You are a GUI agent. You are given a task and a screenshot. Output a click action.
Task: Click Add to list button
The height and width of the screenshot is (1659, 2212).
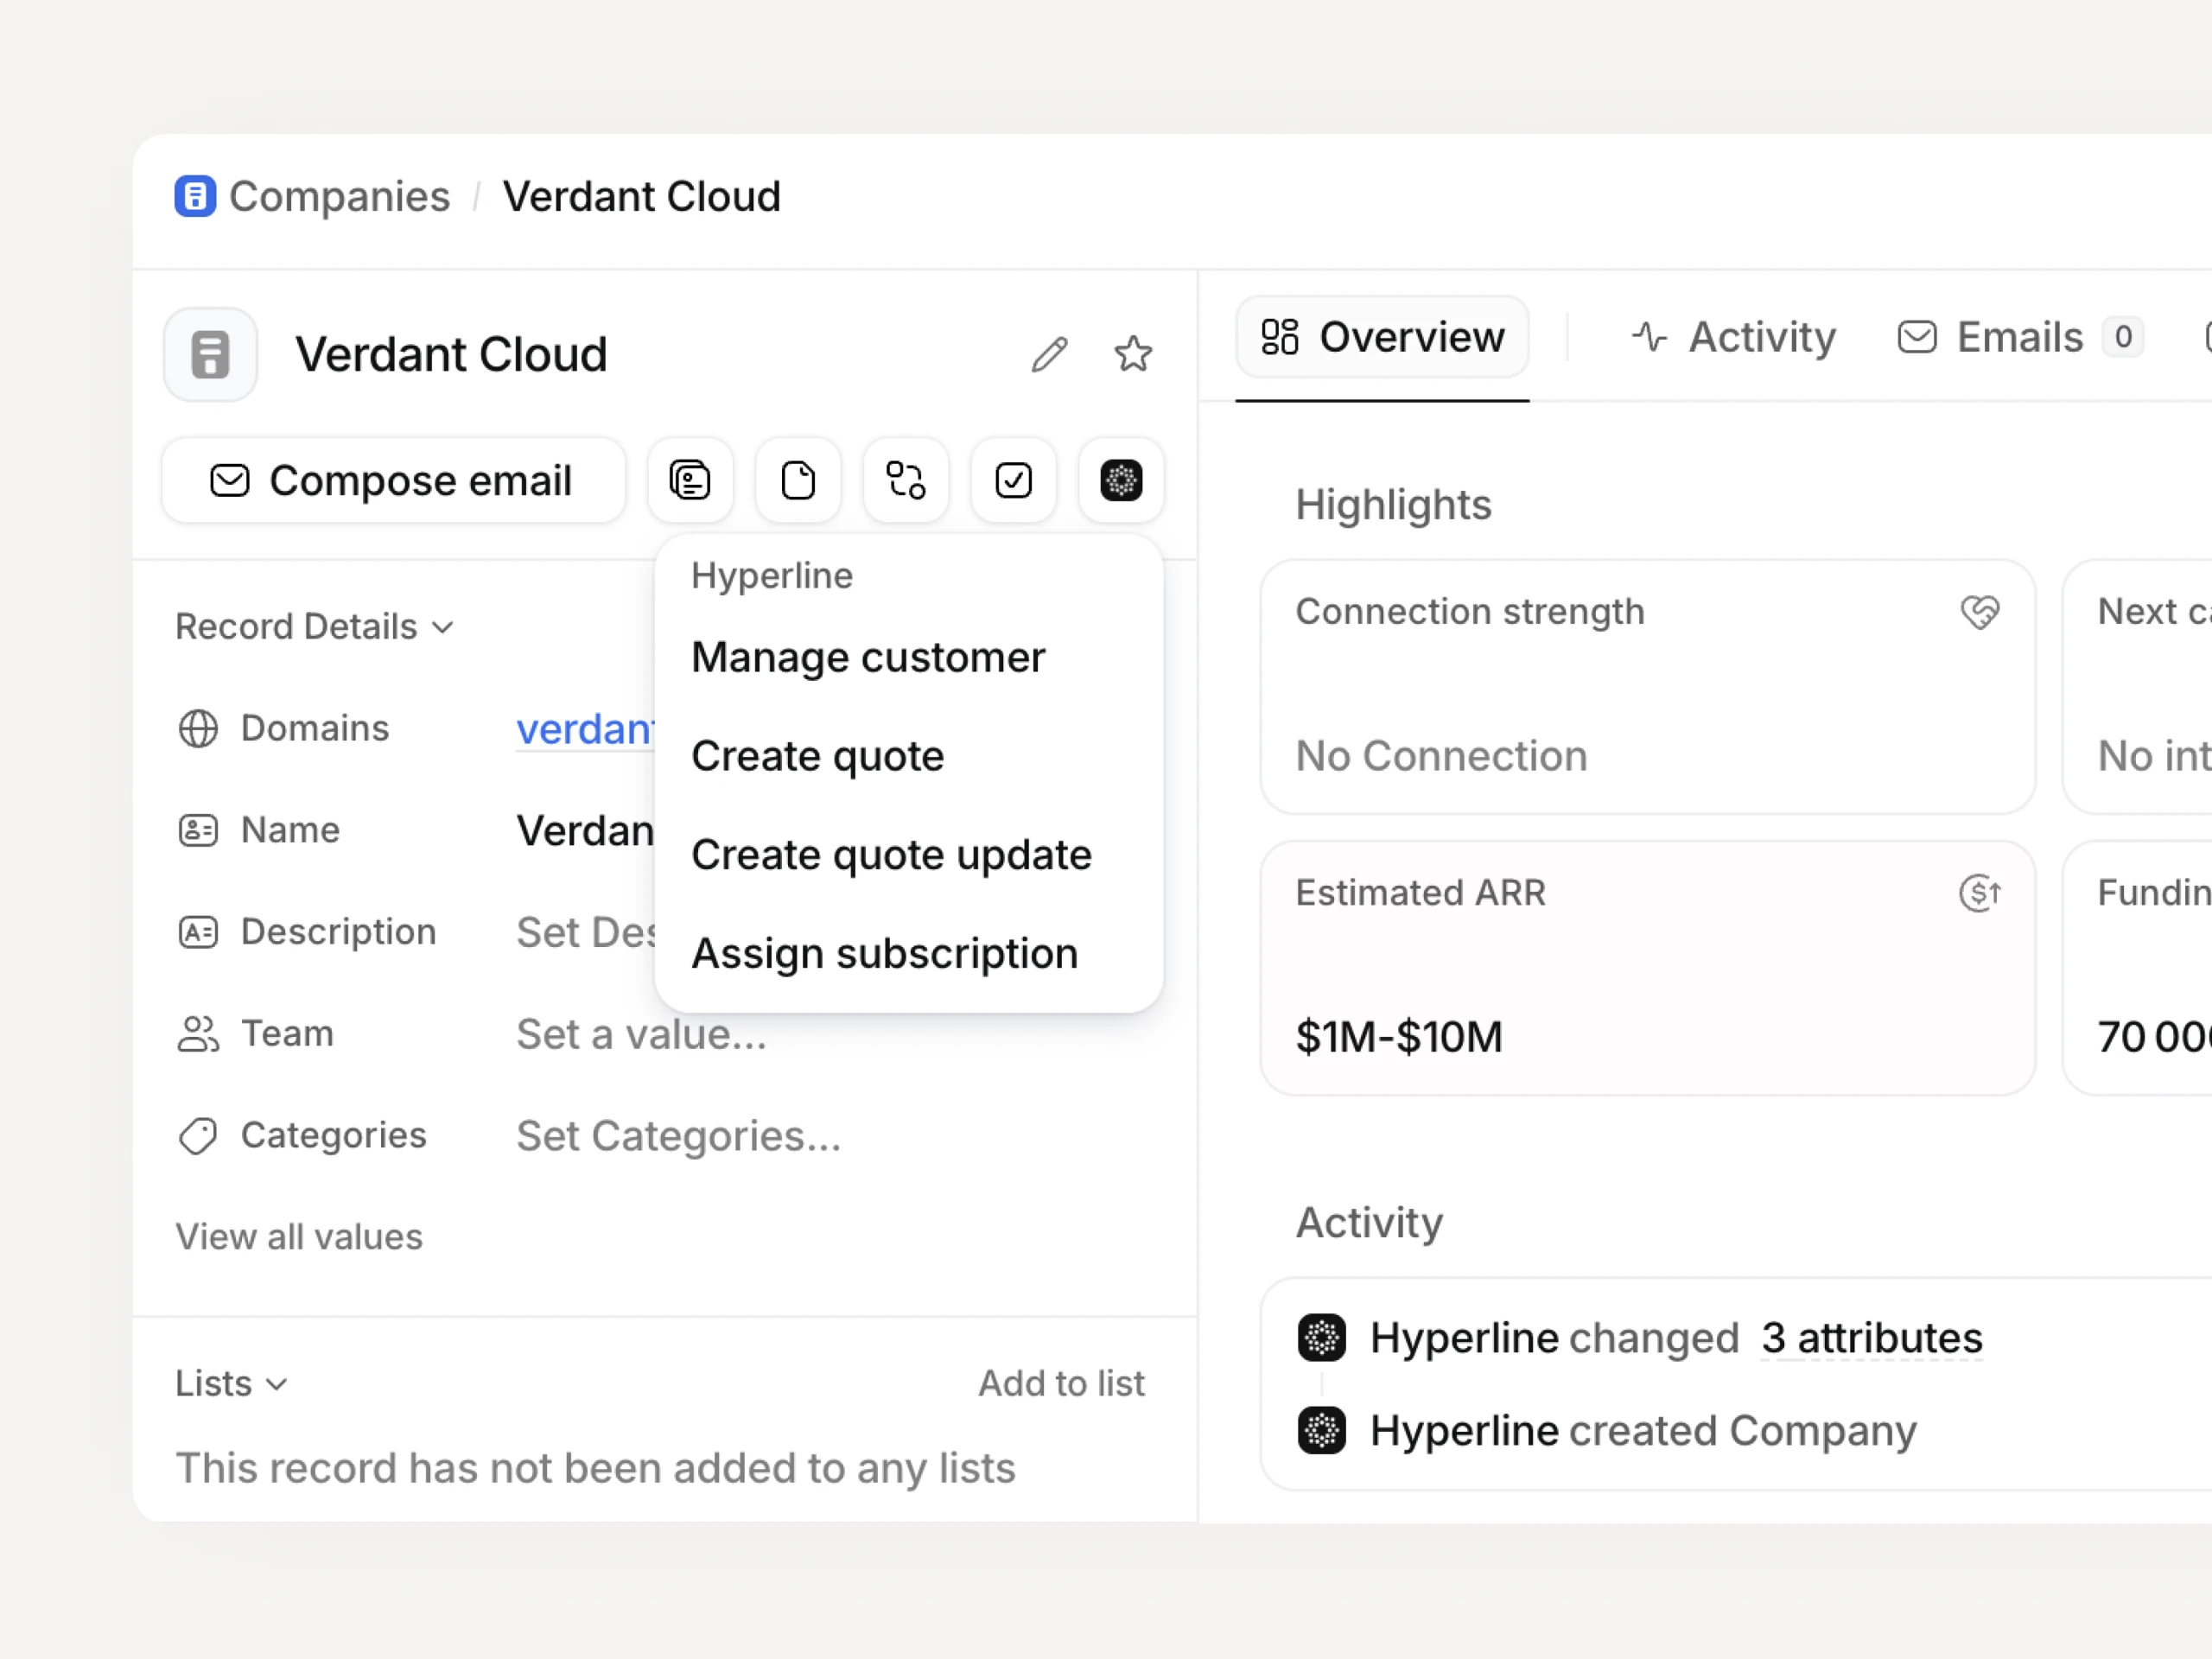tap(1061, 1383)
